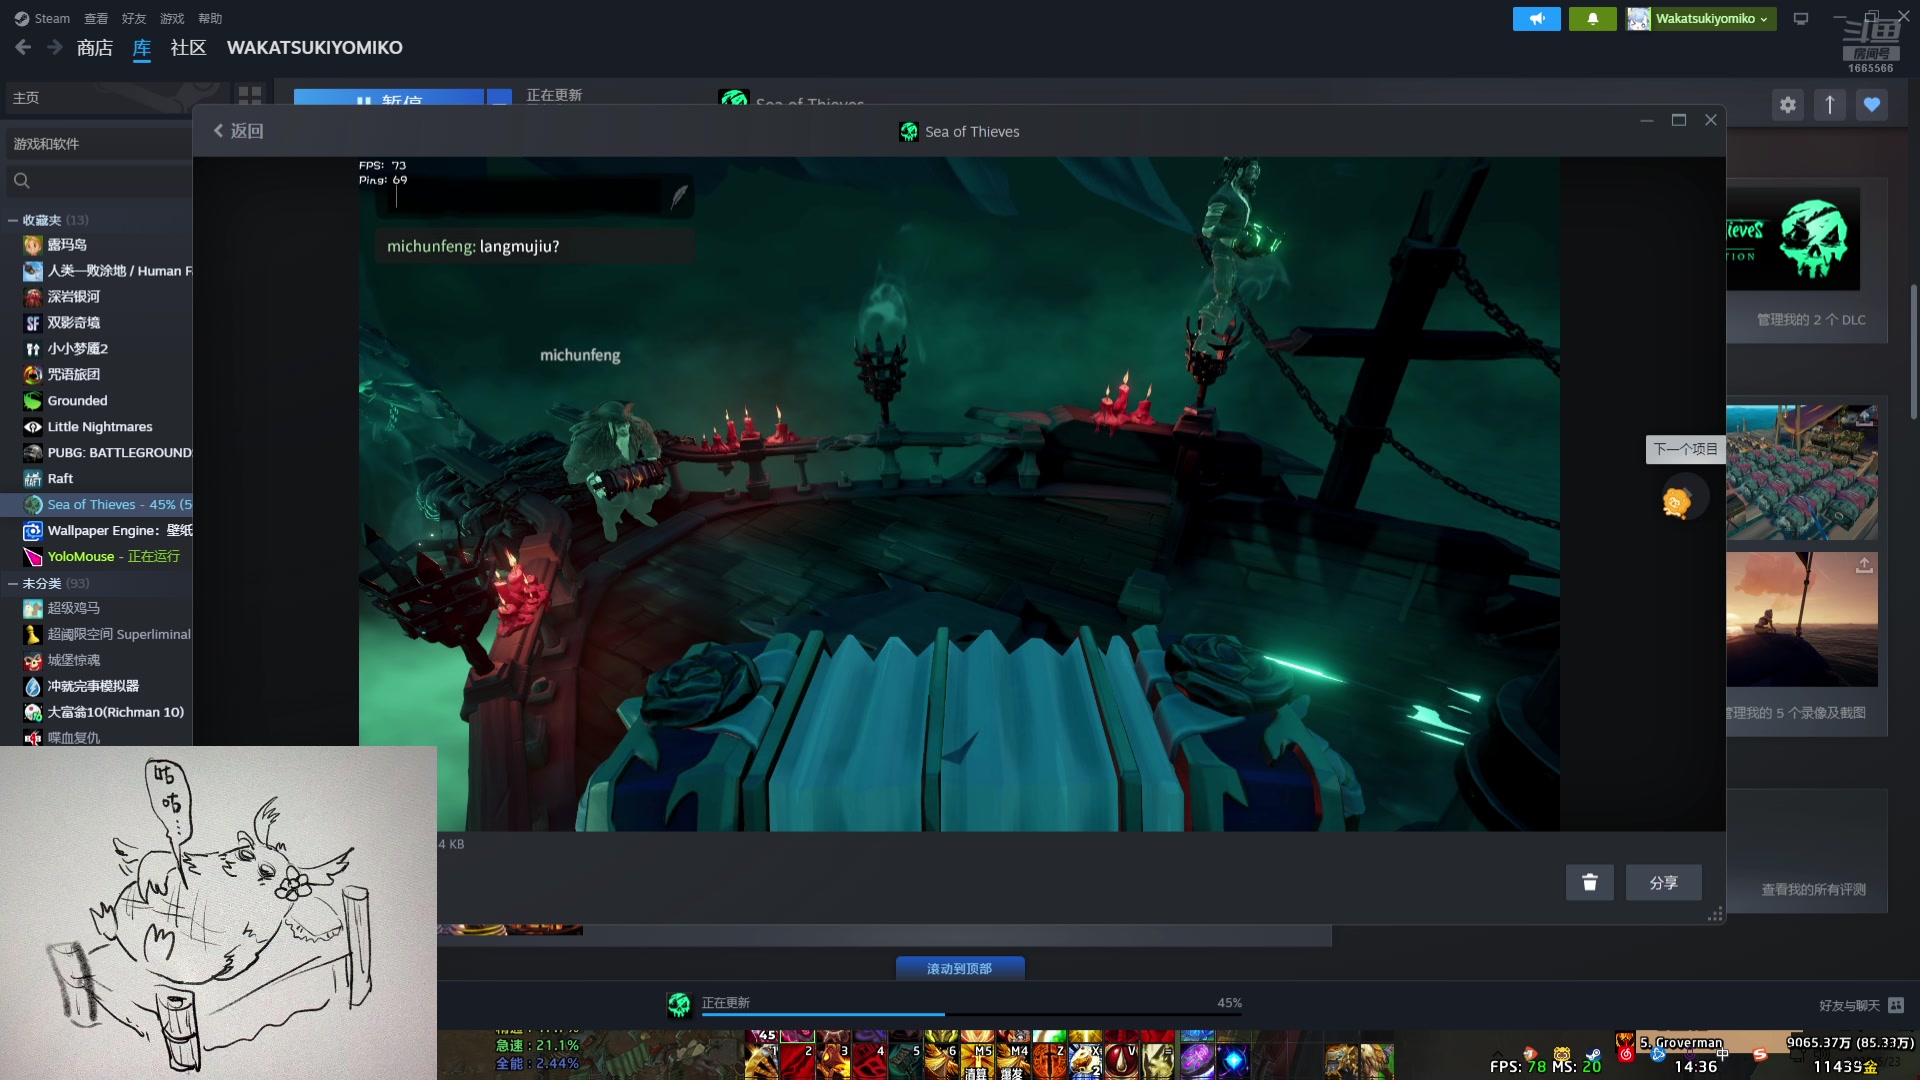This screenshot has width=1920, height=1080.
Task: Open the 社区 community tab
Action: tap(188, 47)
